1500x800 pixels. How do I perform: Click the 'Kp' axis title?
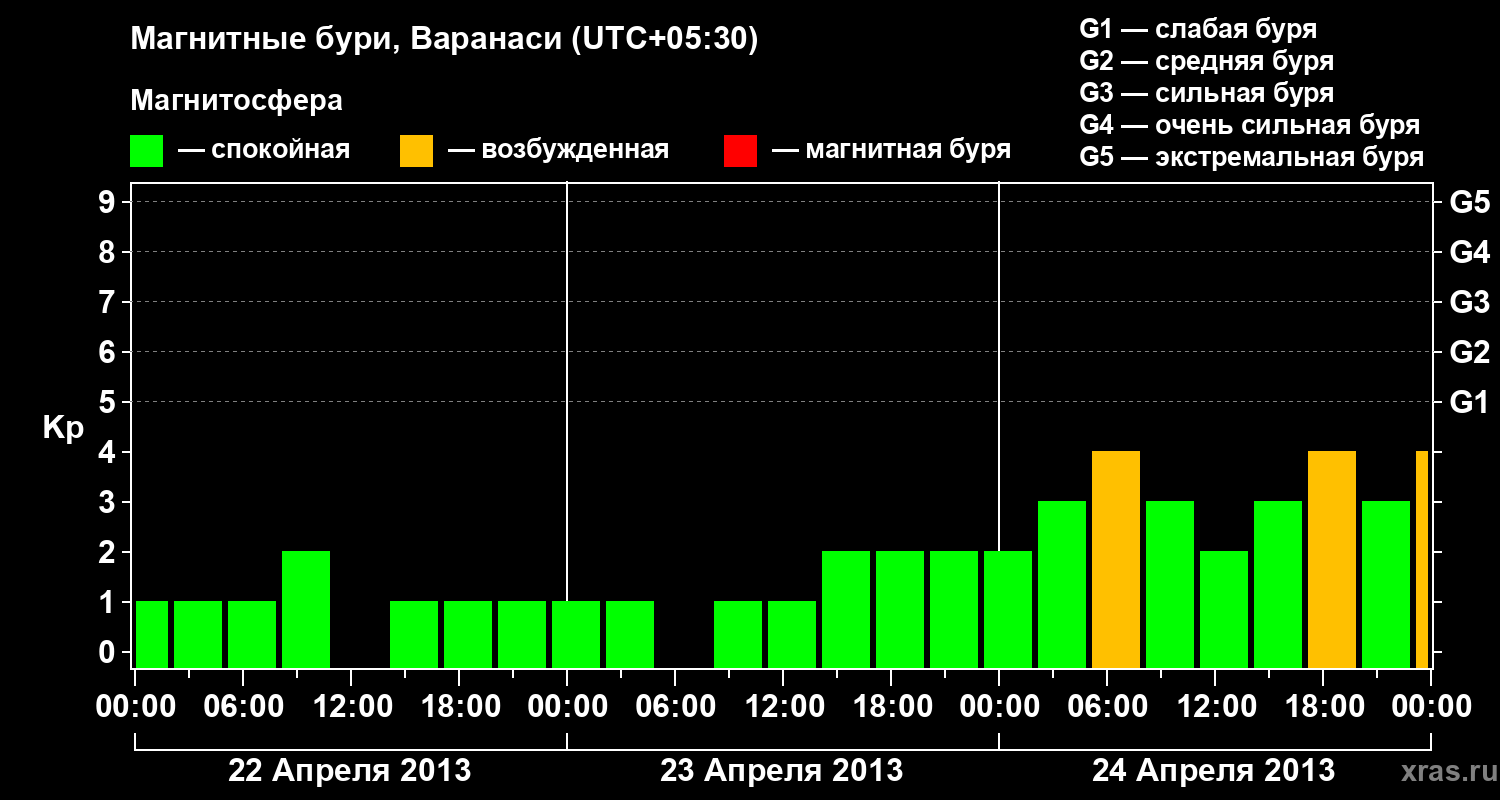(63, 428)
